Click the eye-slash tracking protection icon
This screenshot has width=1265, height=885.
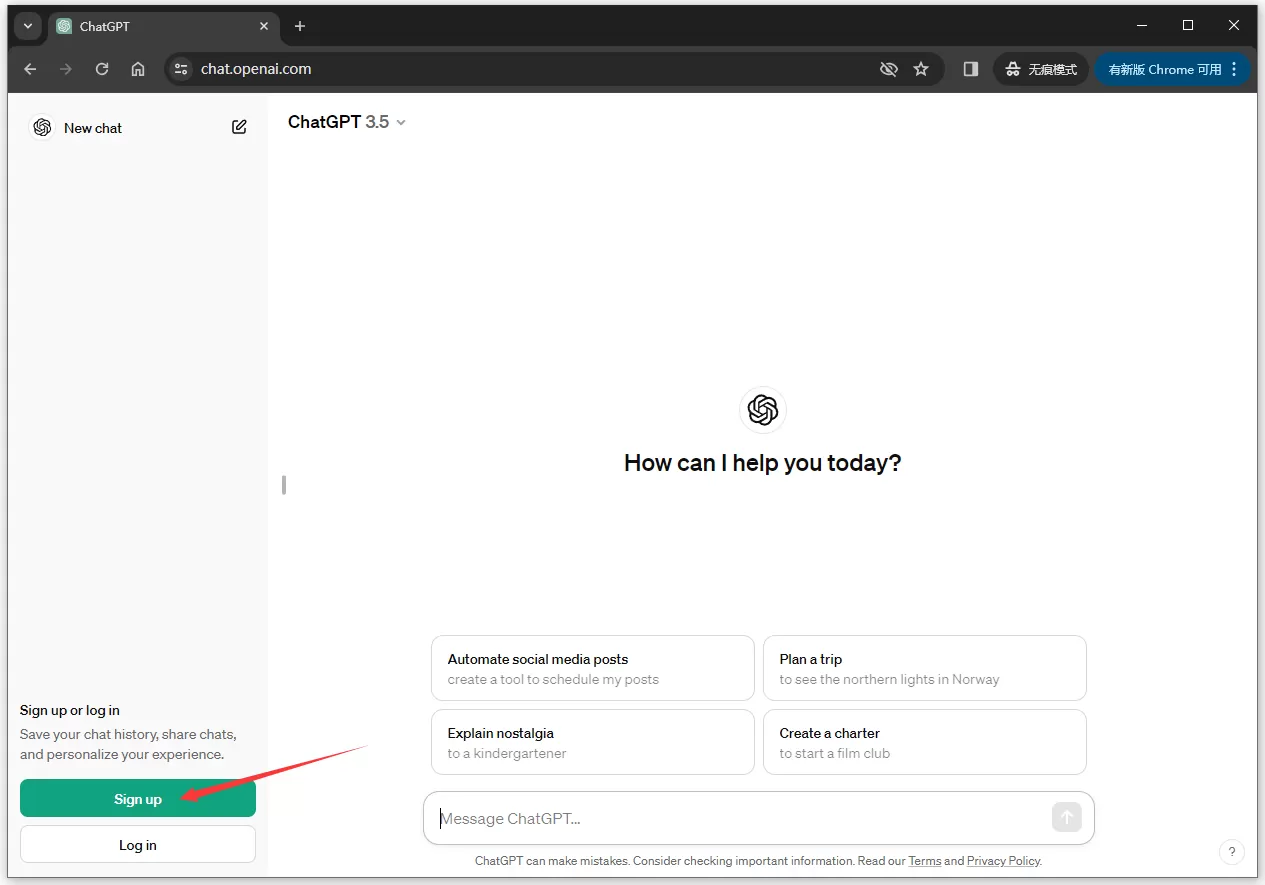(888, 69)
